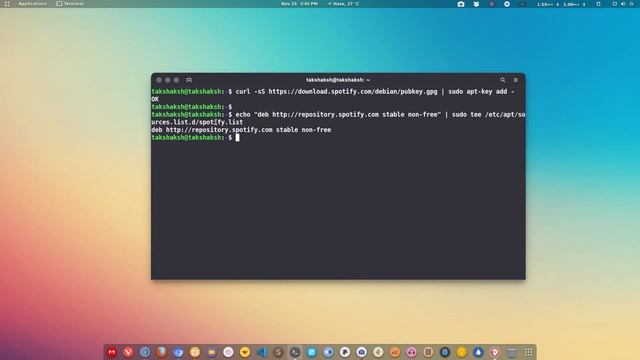Launch MEGA from the dock
This screenshot has height=360, width=640.
111,352
